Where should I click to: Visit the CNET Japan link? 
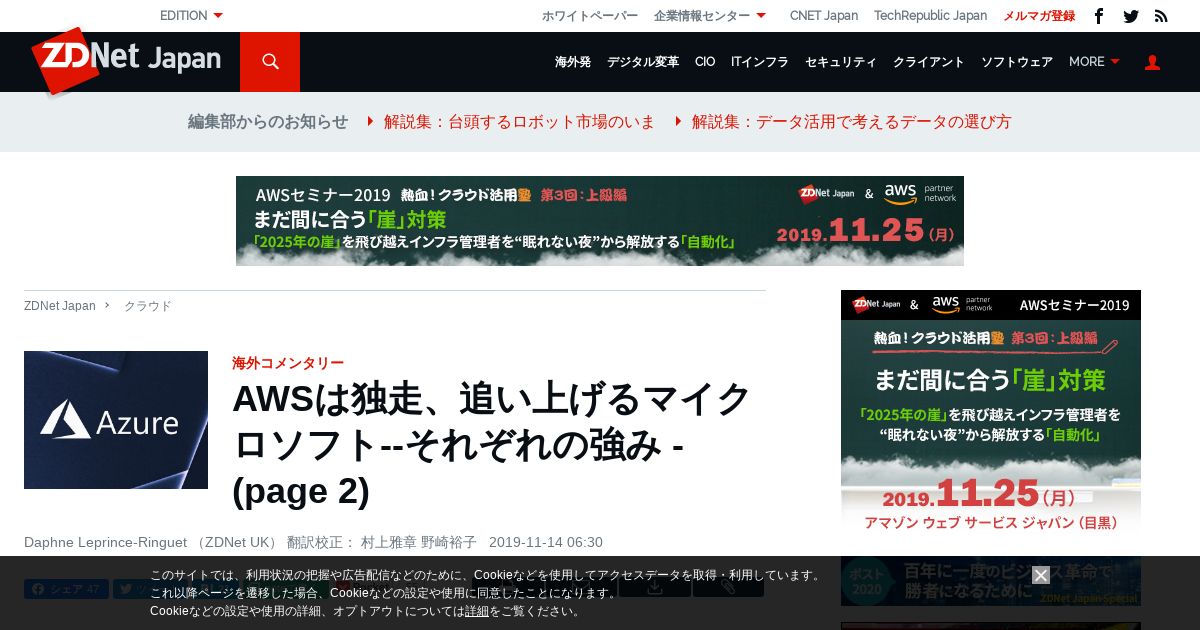pos(824,15)
